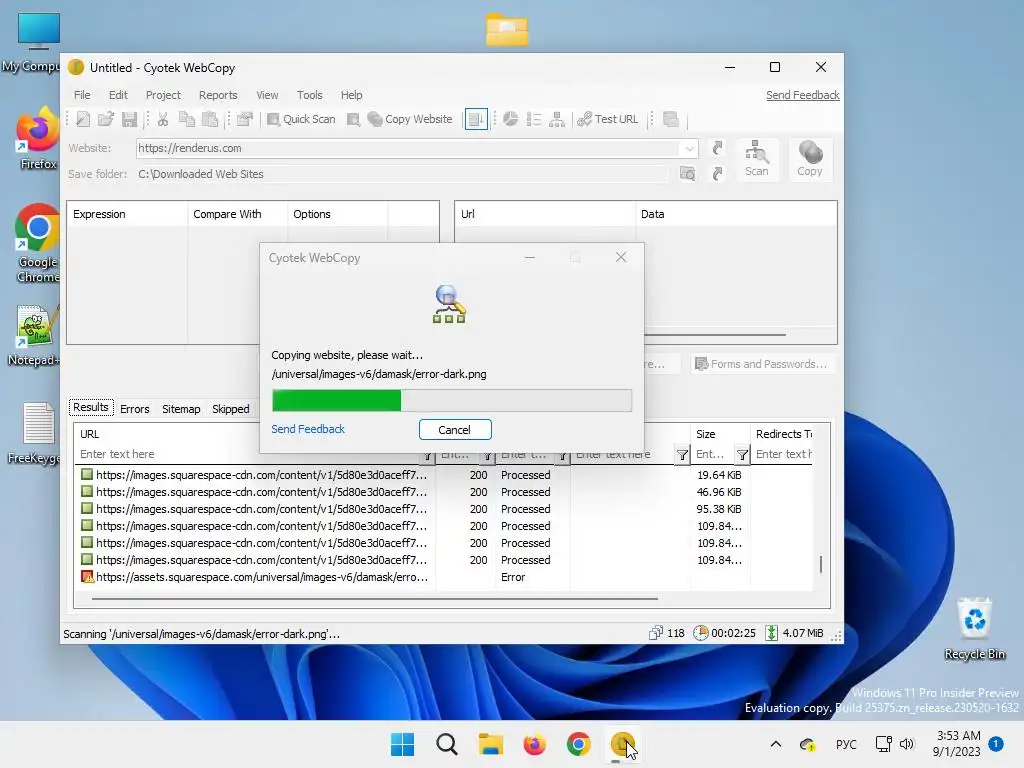Click the sitemap diagram toolbar icon
This screenshot has height=768, width=1024.
(557, 119)
